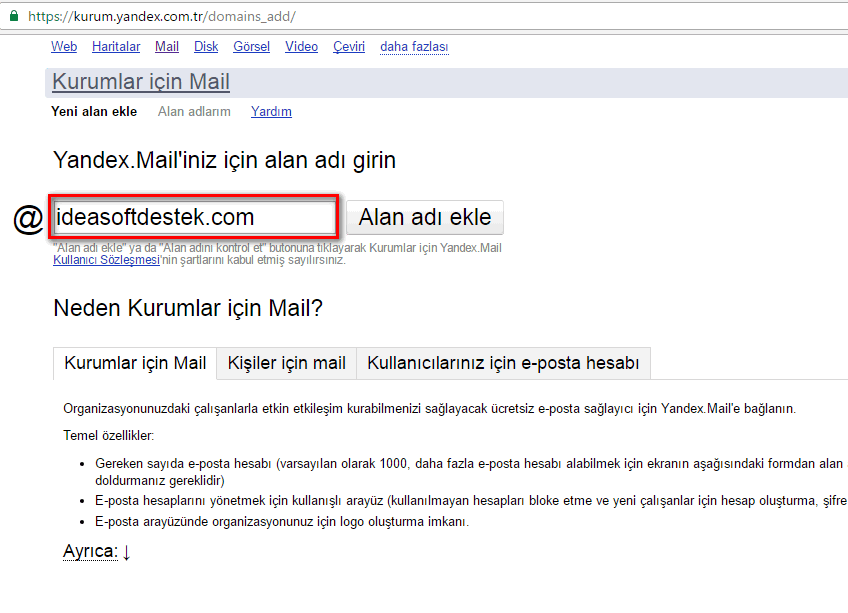
Task: Open the Video link
Action: 301,47
